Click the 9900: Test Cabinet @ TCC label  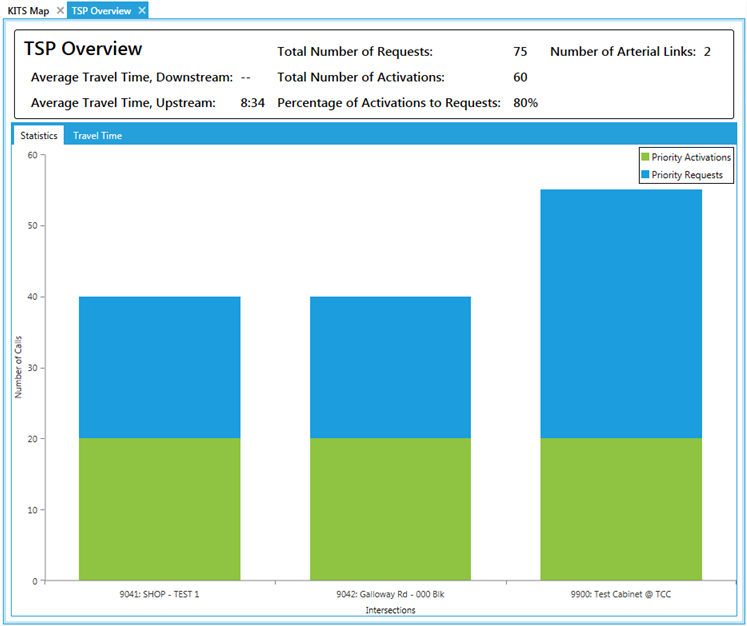pyautogui.click(x=621, y=594)
